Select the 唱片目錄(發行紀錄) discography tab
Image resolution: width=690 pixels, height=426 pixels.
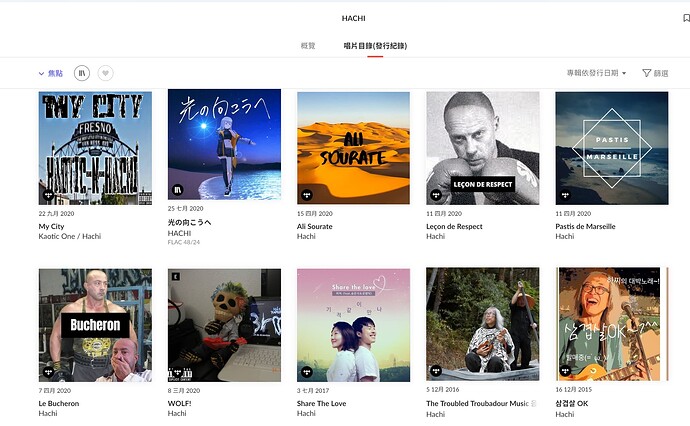click(x=375, y=46)
